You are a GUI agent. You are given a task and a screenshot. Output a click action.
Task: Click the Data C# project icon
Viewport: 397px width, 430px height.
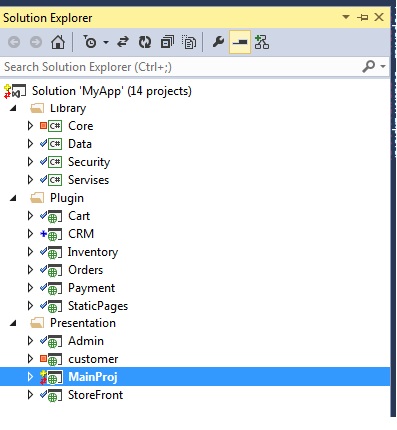(55, 144)
